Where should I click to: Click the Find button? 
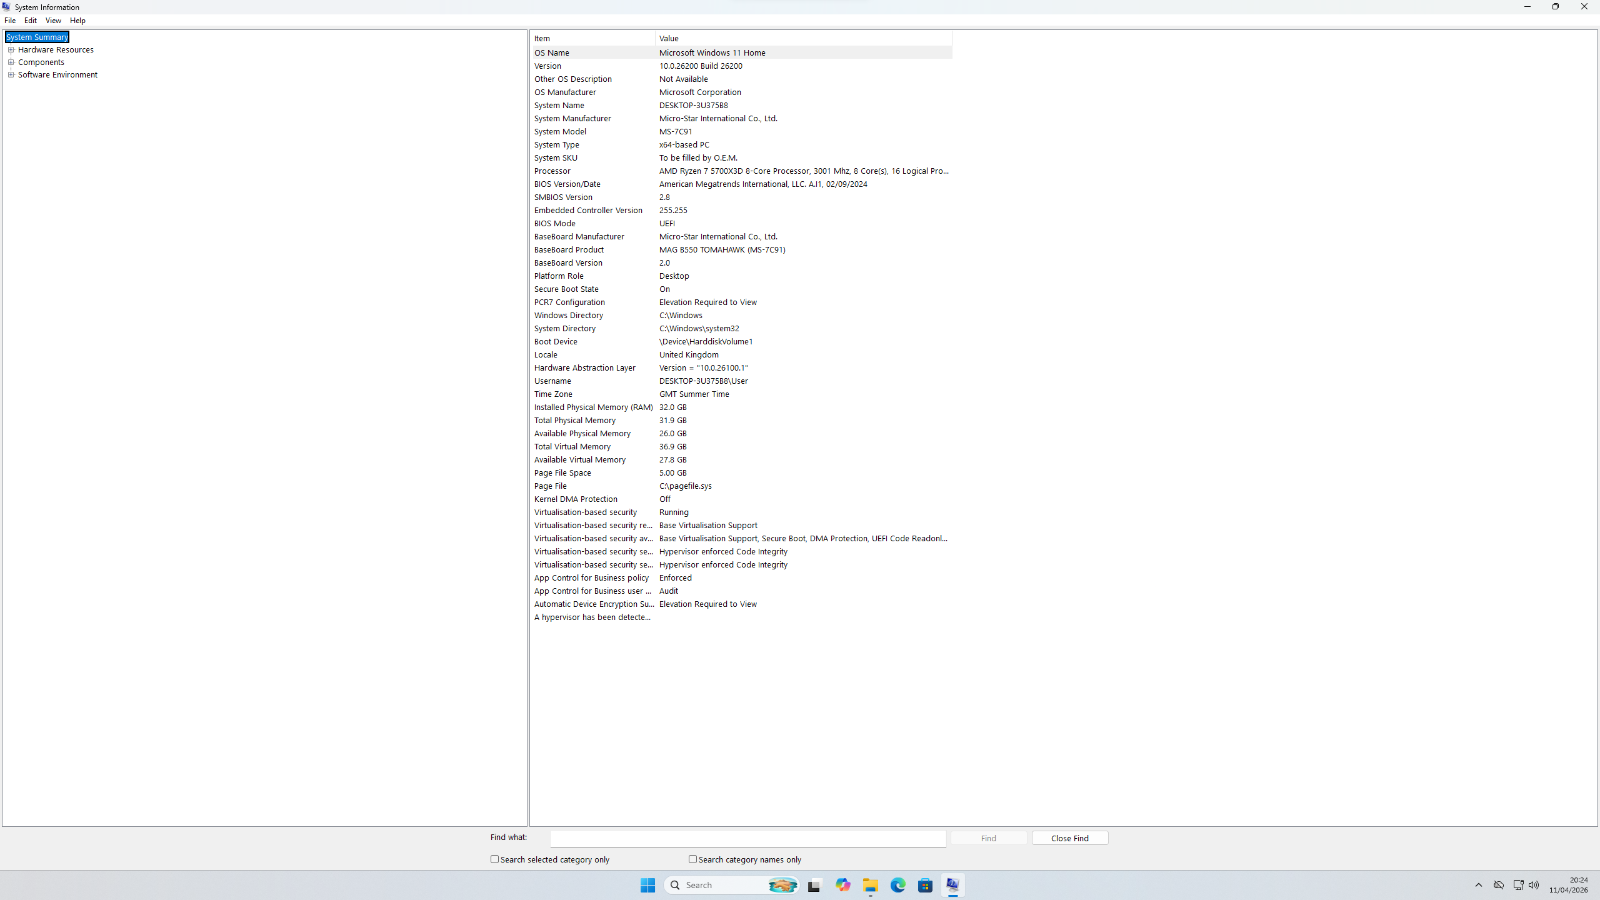988,838
